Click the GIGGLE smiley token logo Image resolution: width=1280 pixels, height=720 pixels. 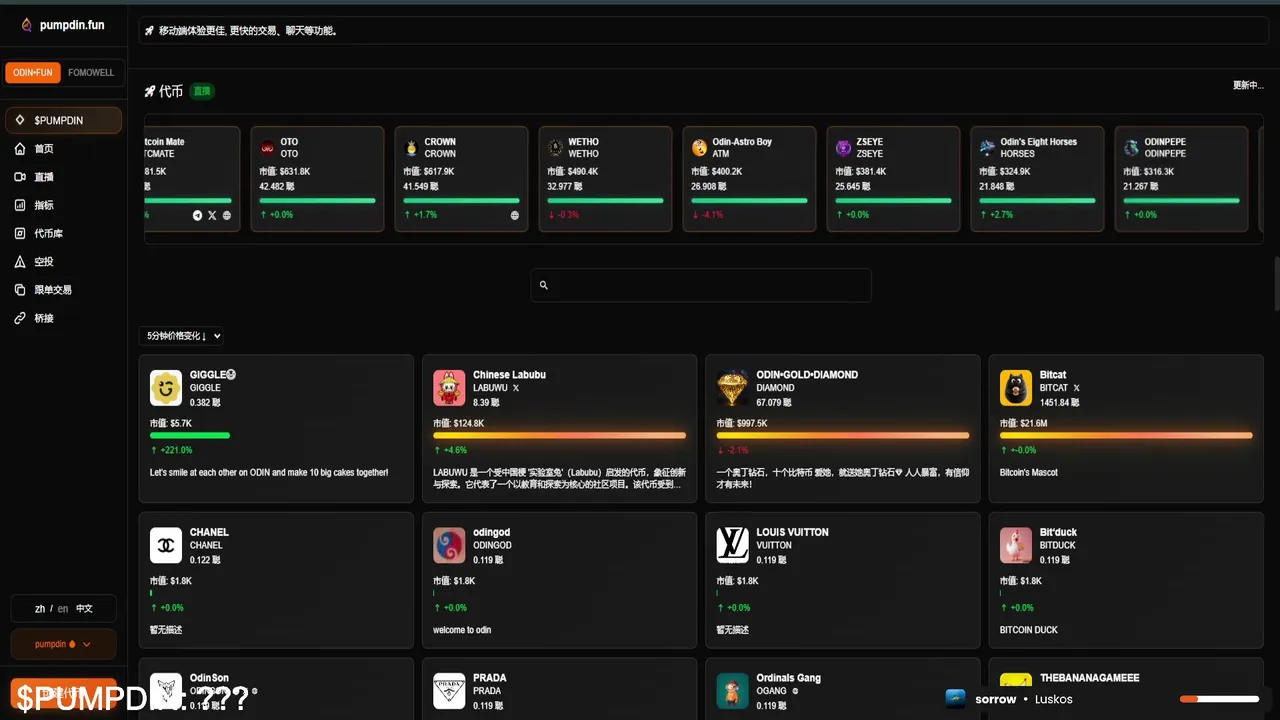click(x=166, y=388)
